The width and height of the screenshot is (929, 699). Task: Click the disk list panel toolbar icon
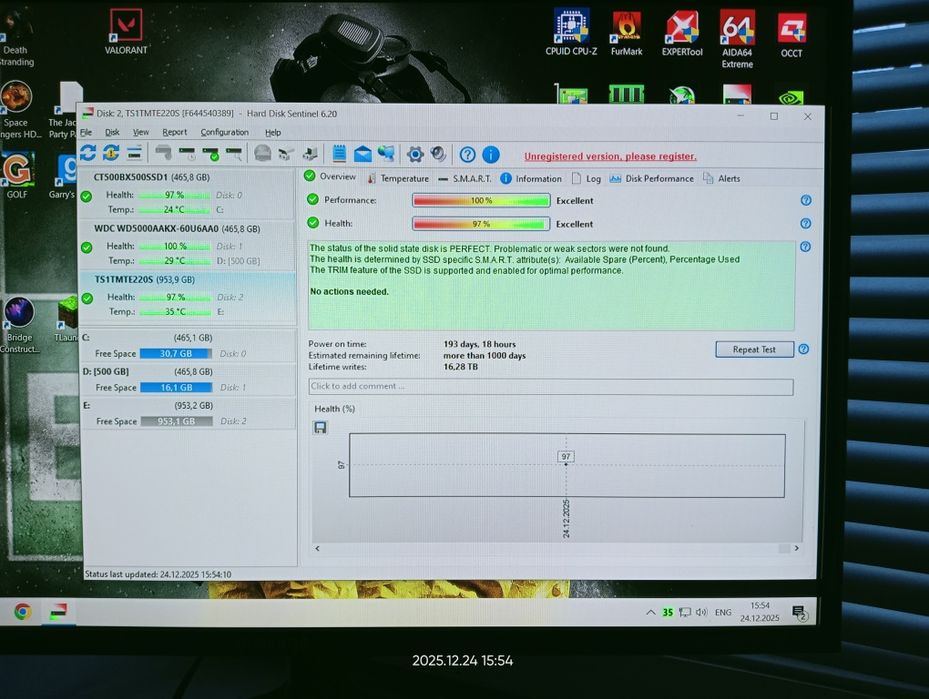pyautogui.click(x=134, y=153)
